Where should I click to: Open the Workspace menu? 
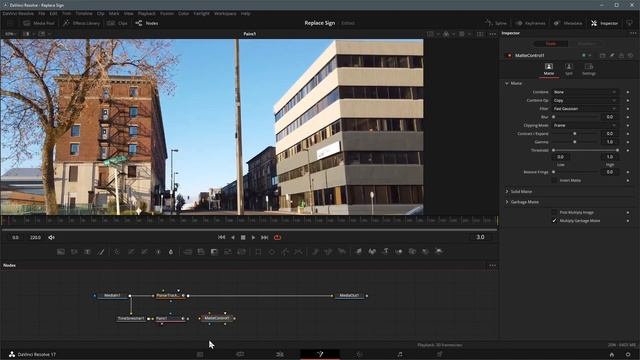(x=225, y=13)
